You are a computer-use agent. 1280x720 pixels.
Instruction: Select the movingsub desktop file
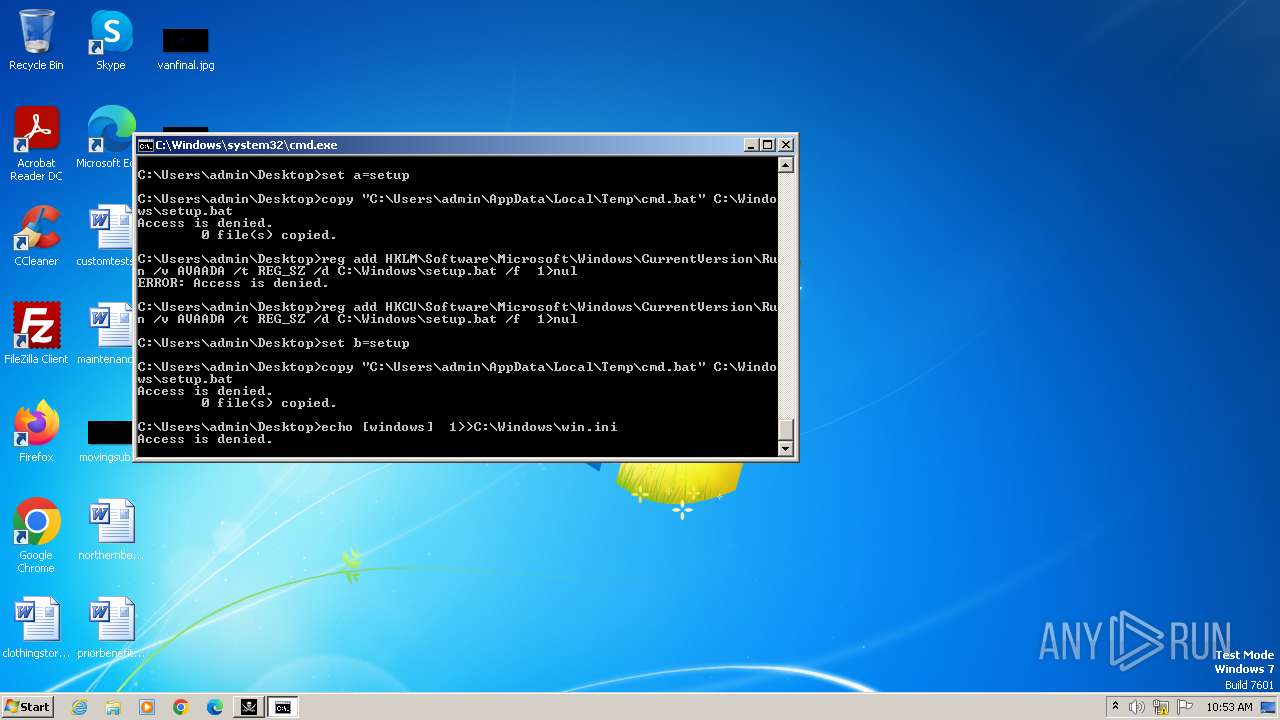[106, 440]
